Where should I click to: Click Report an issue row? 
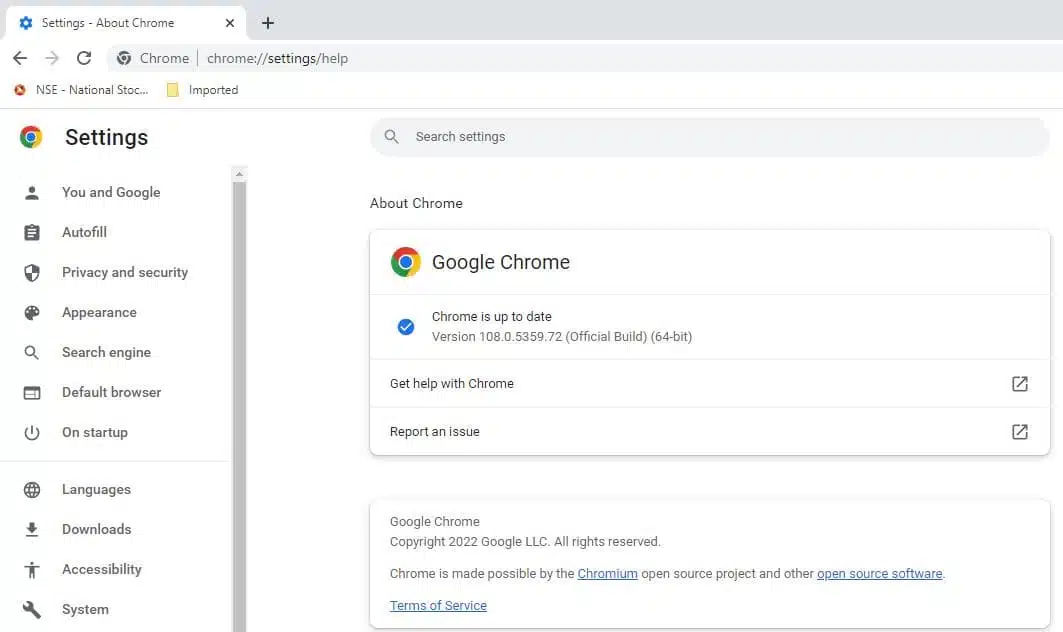pyautogui.click(x=709, y=432)
